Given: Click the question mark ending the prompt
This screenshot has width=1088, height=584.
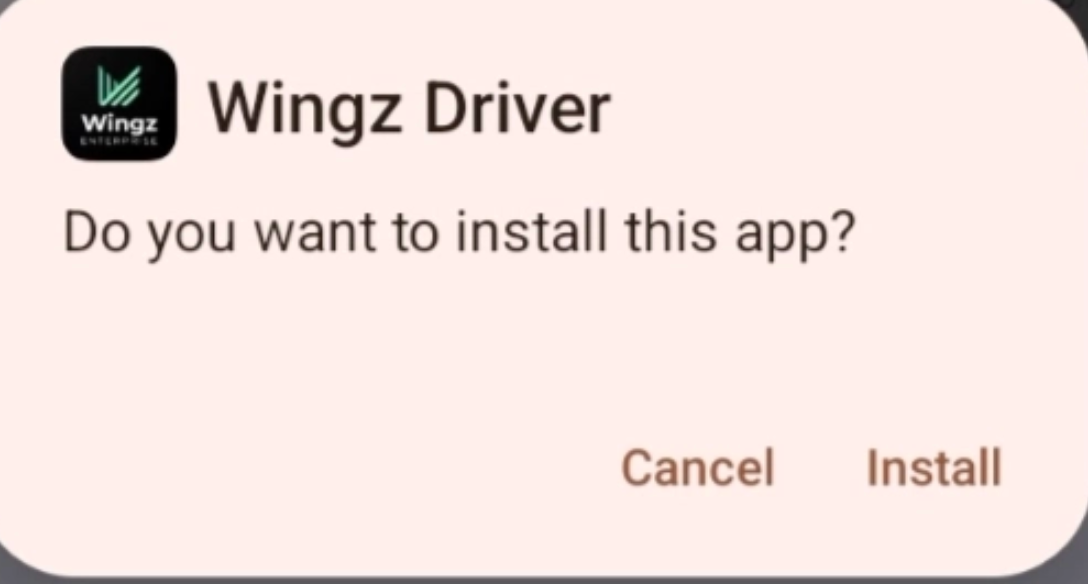Looking at the screenshot, I should point(844,232).
